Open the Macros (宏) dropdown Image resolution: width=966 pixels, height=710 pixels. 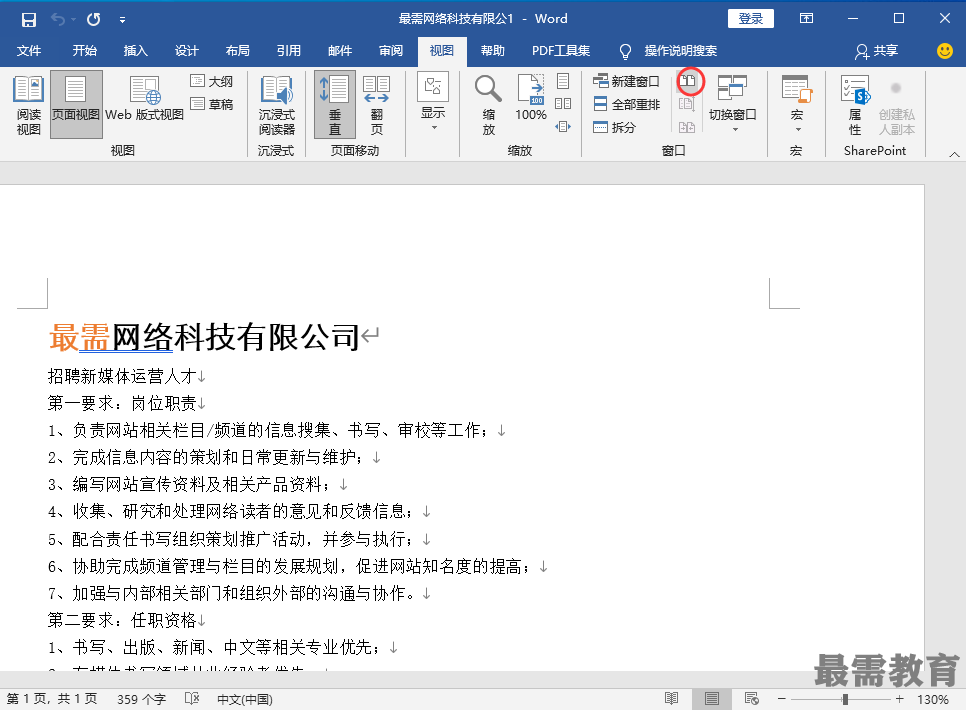797,104
